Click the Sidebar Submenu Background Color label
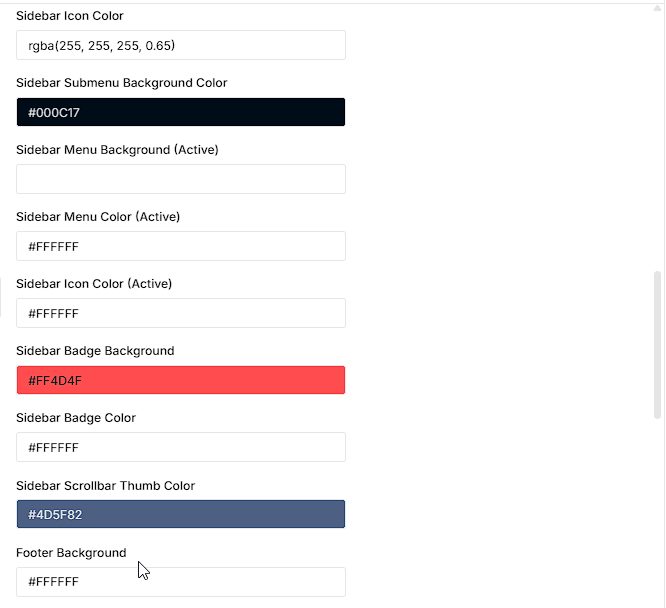This screenshot has width=666, height=608. click(121, 83)
